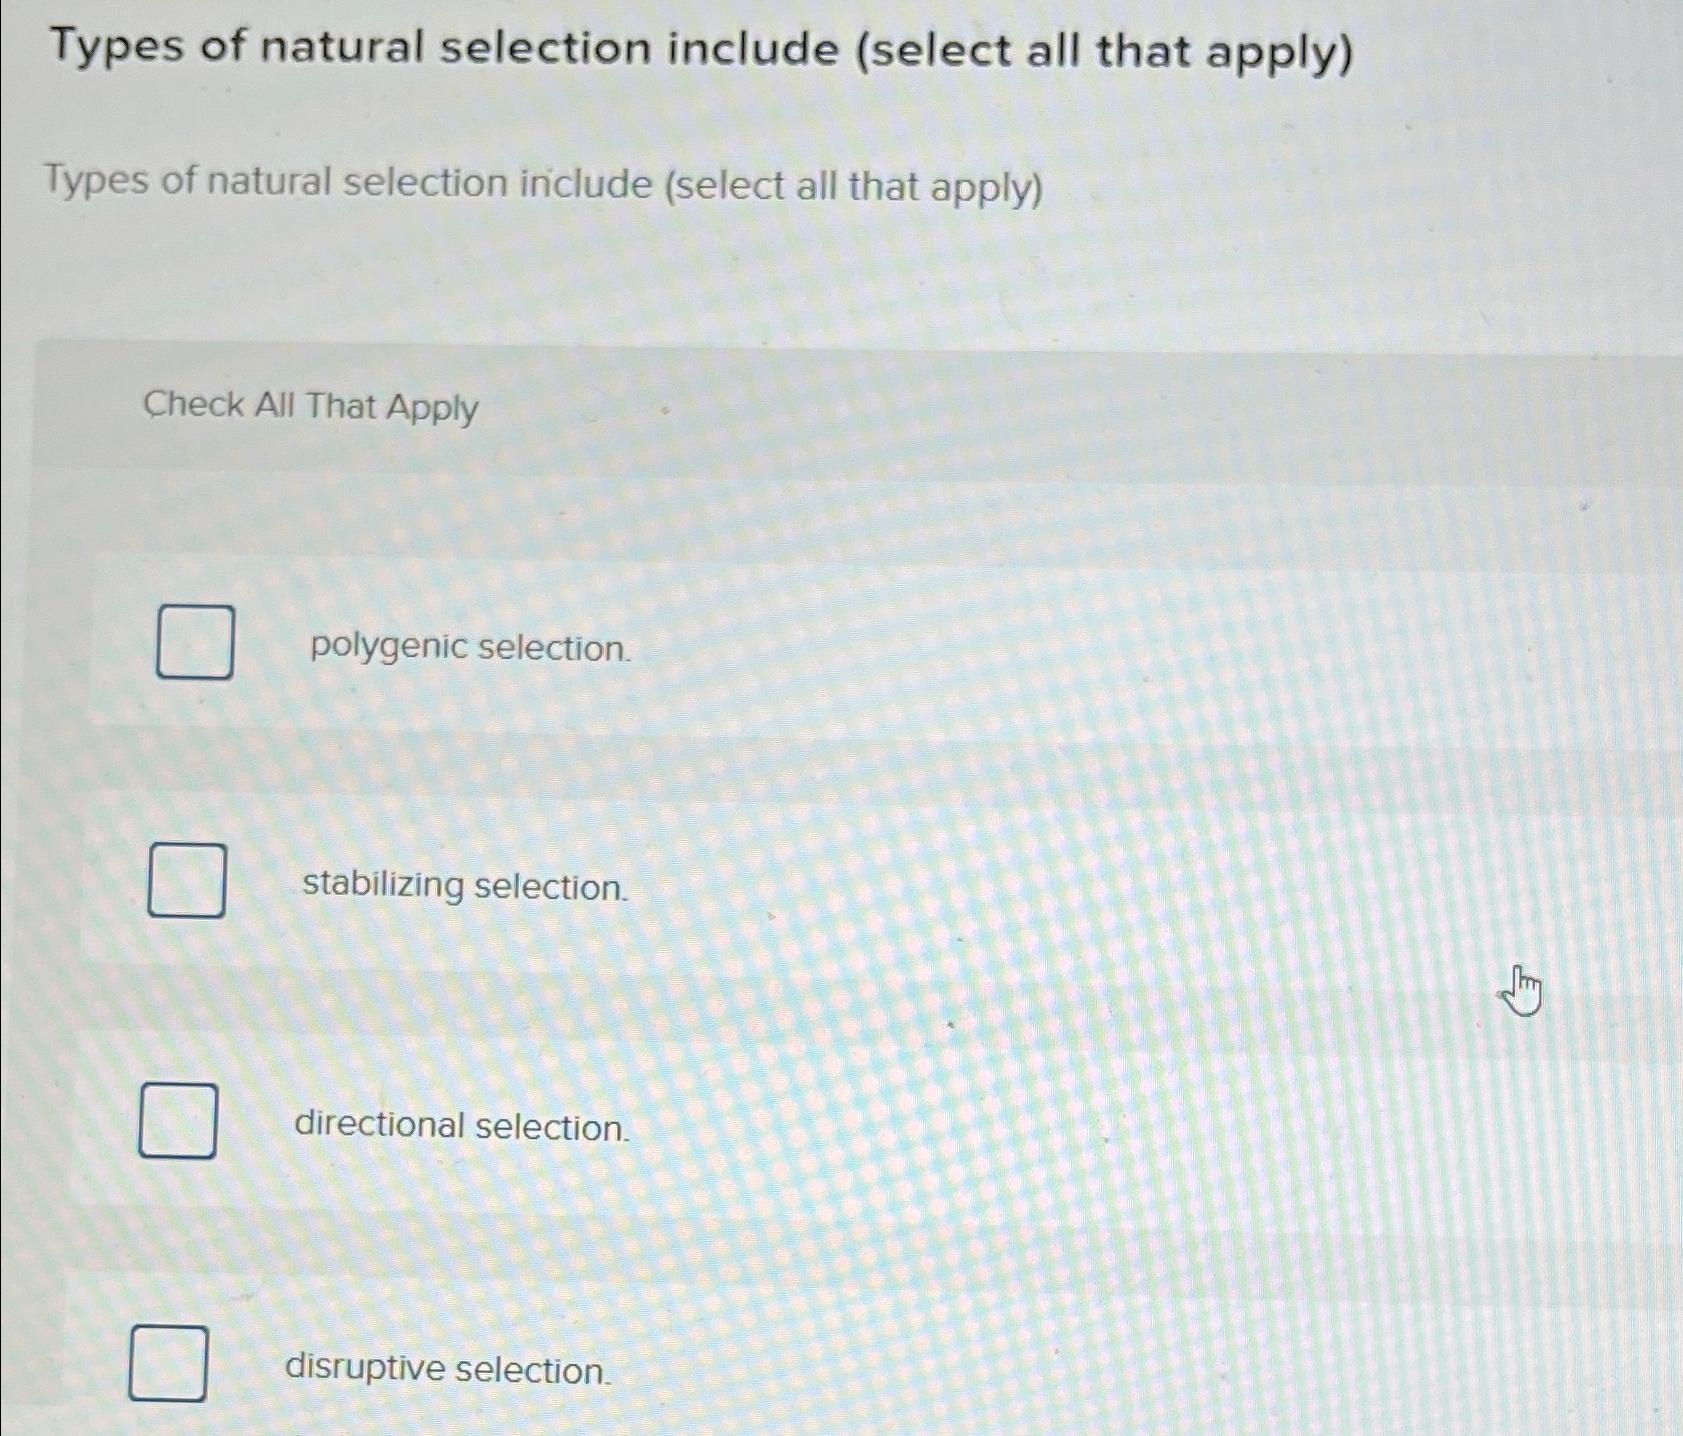The width and height of the screenshot is (1683, 1436).
Task: Check the polygenic selection checkbox
Action: click(195, 643)
